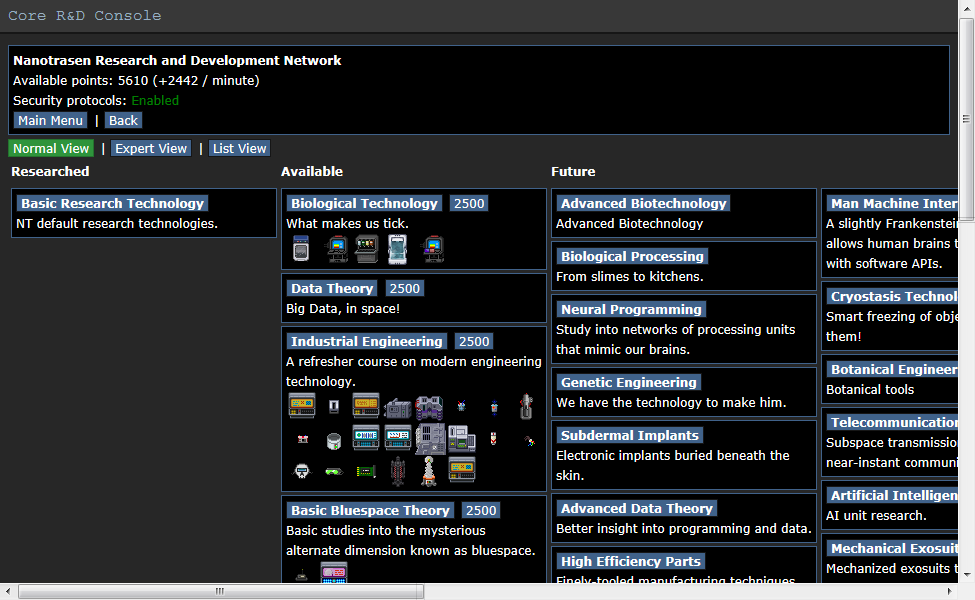The image size is (975, 600).
Task: Open the Main Menu
Action: [50, 121]
